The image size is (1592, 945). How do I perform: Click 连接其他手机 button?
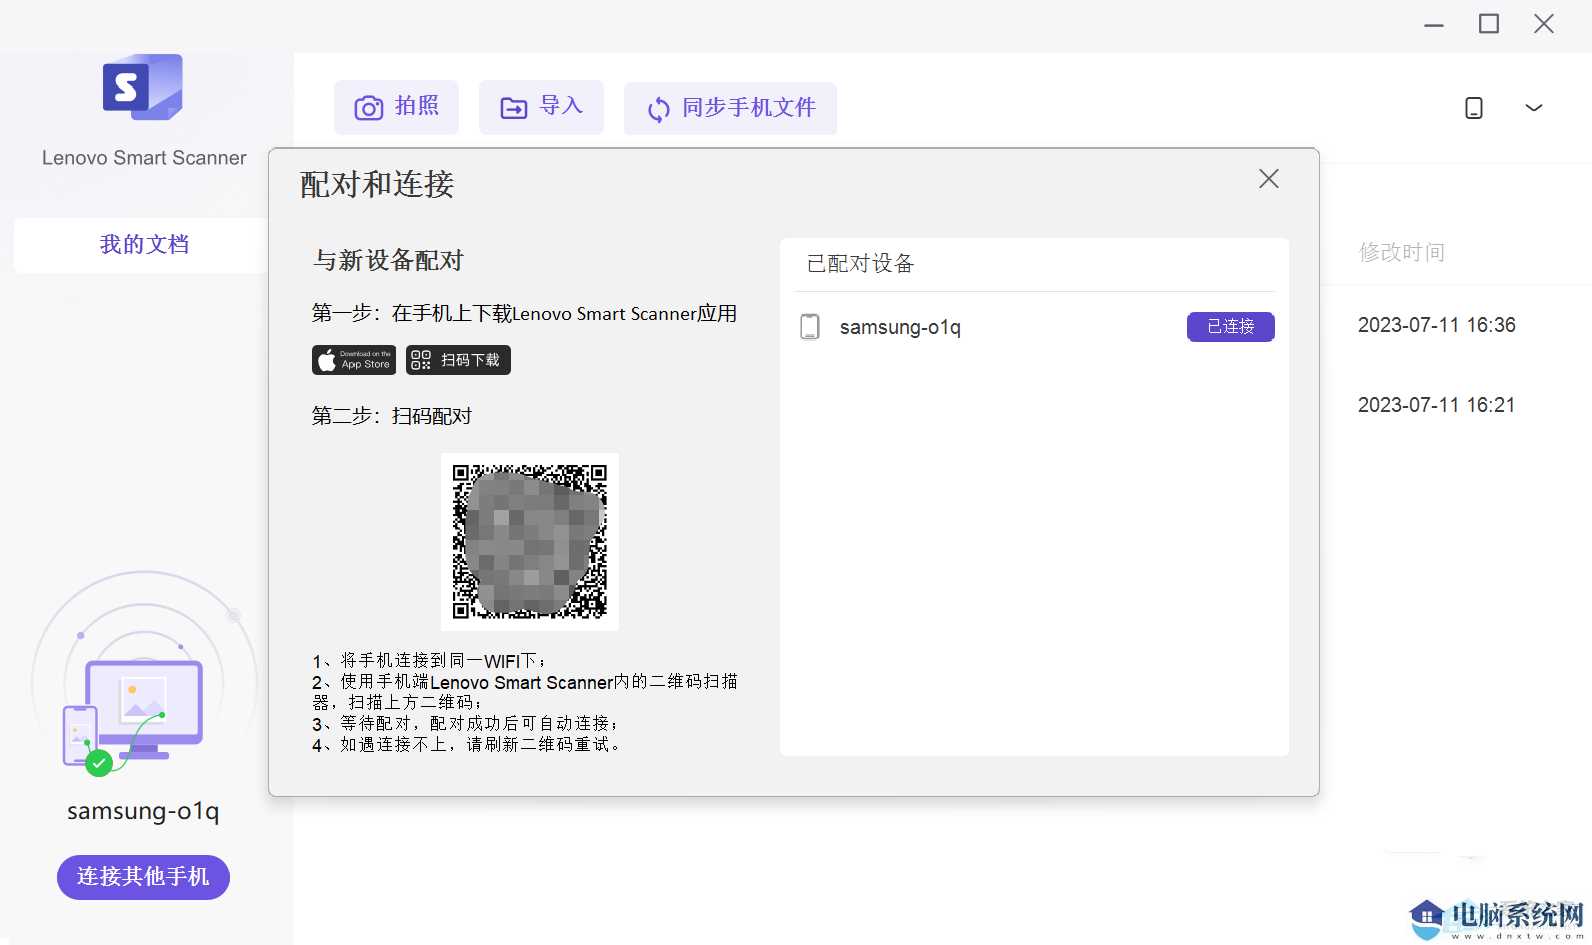(143, 877)
